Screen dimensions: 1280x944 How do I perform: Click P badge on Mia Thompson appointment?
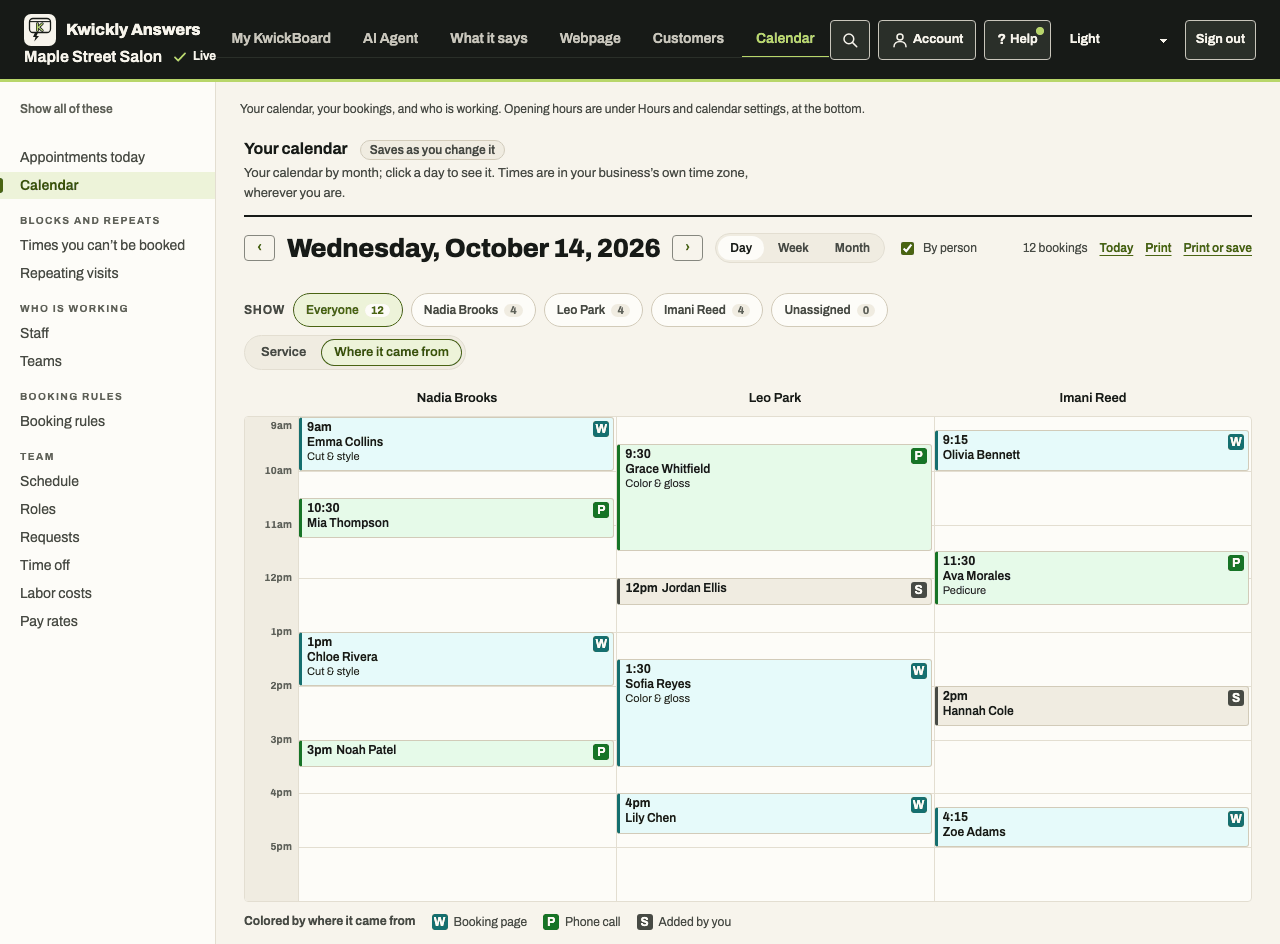tap(601, 510)
